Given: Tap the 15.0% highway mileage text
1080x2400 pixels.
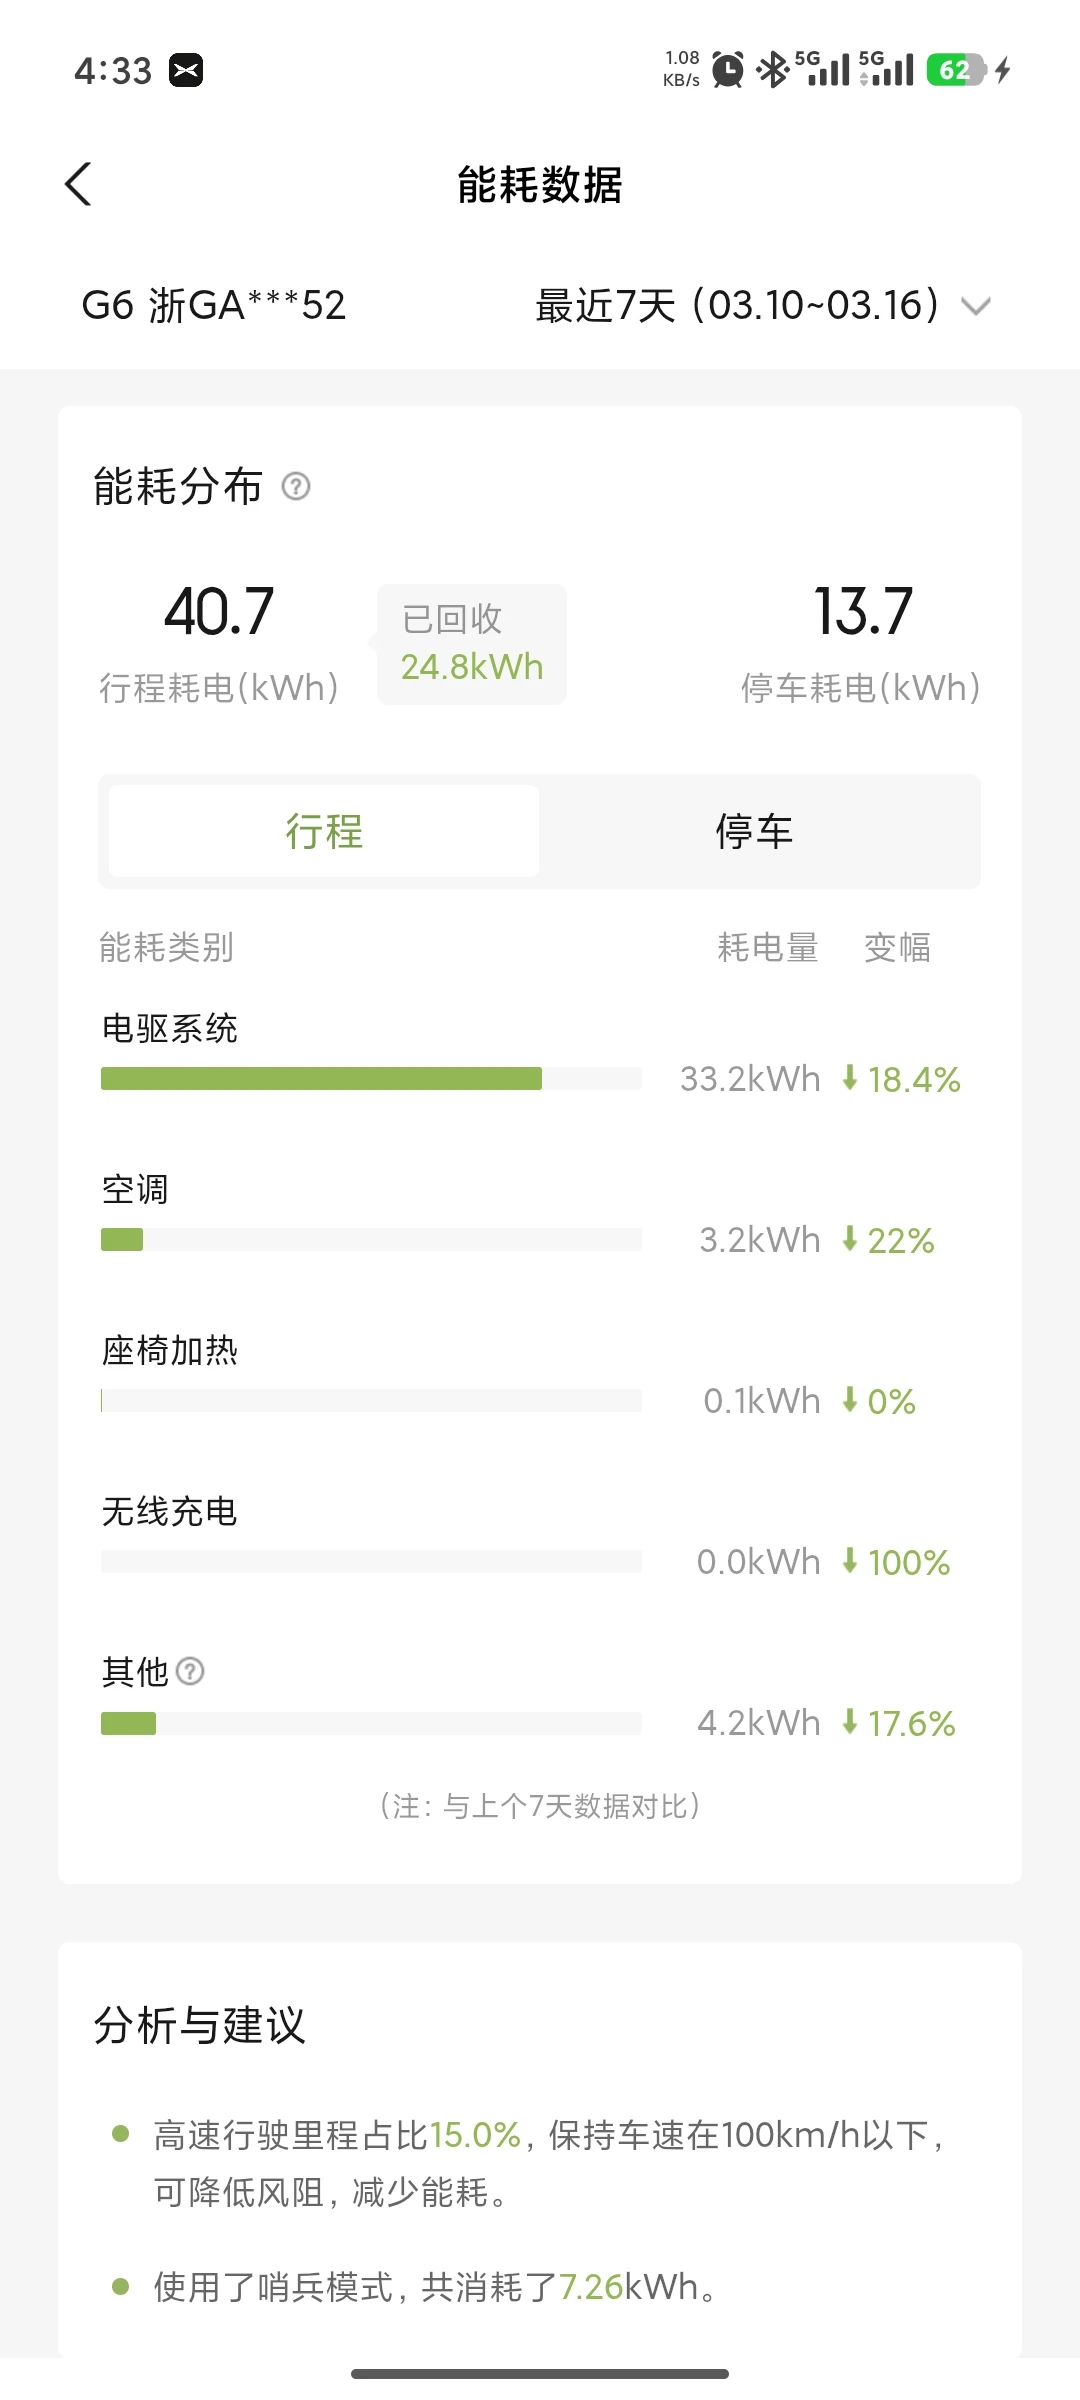Looking at the screenshot, I should point(475,2135).
